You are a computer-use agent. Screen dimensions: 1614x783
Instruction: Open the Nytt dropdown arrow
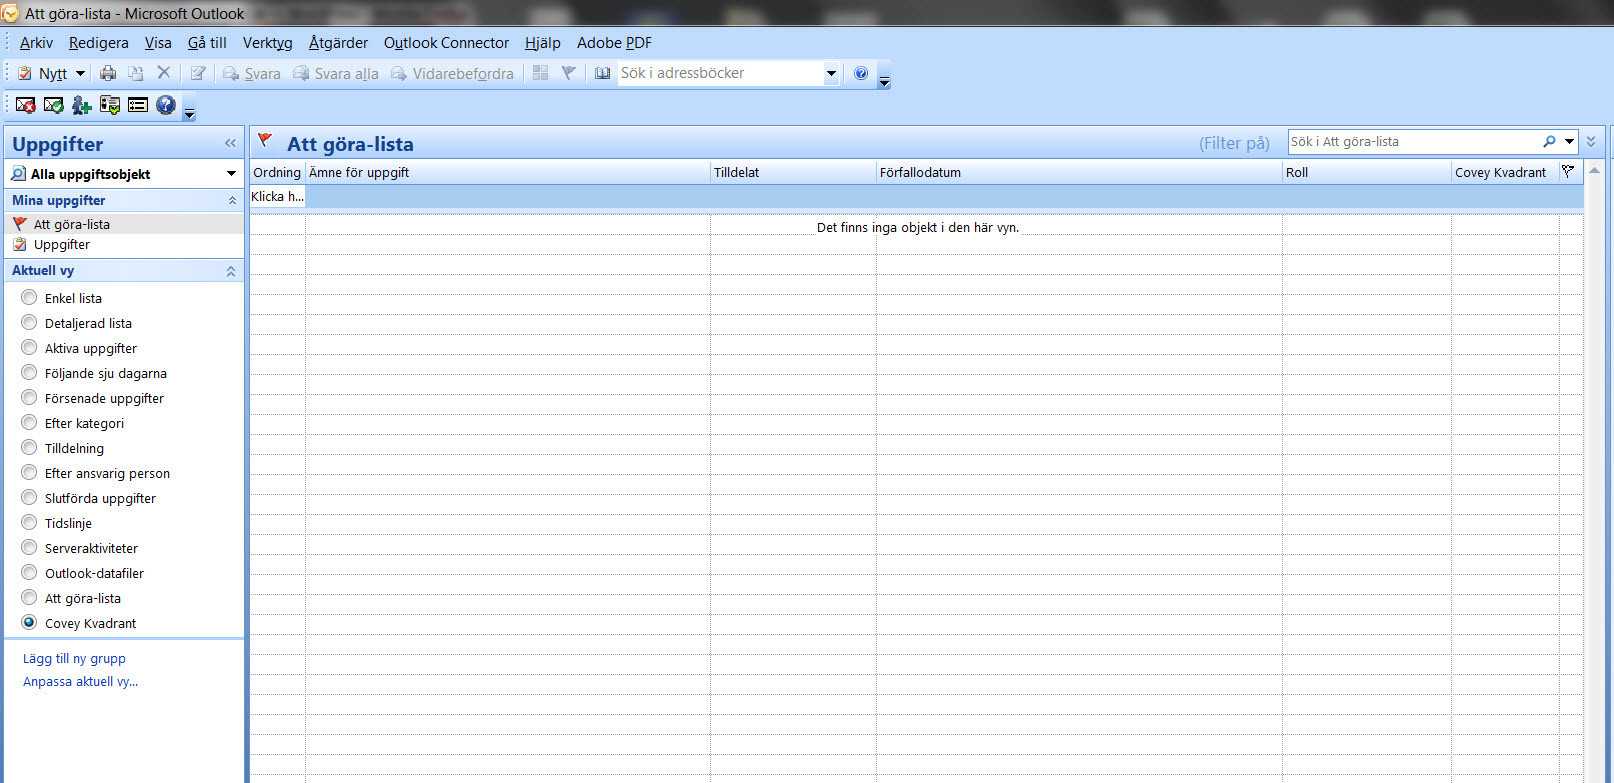[x=81, y=73]
